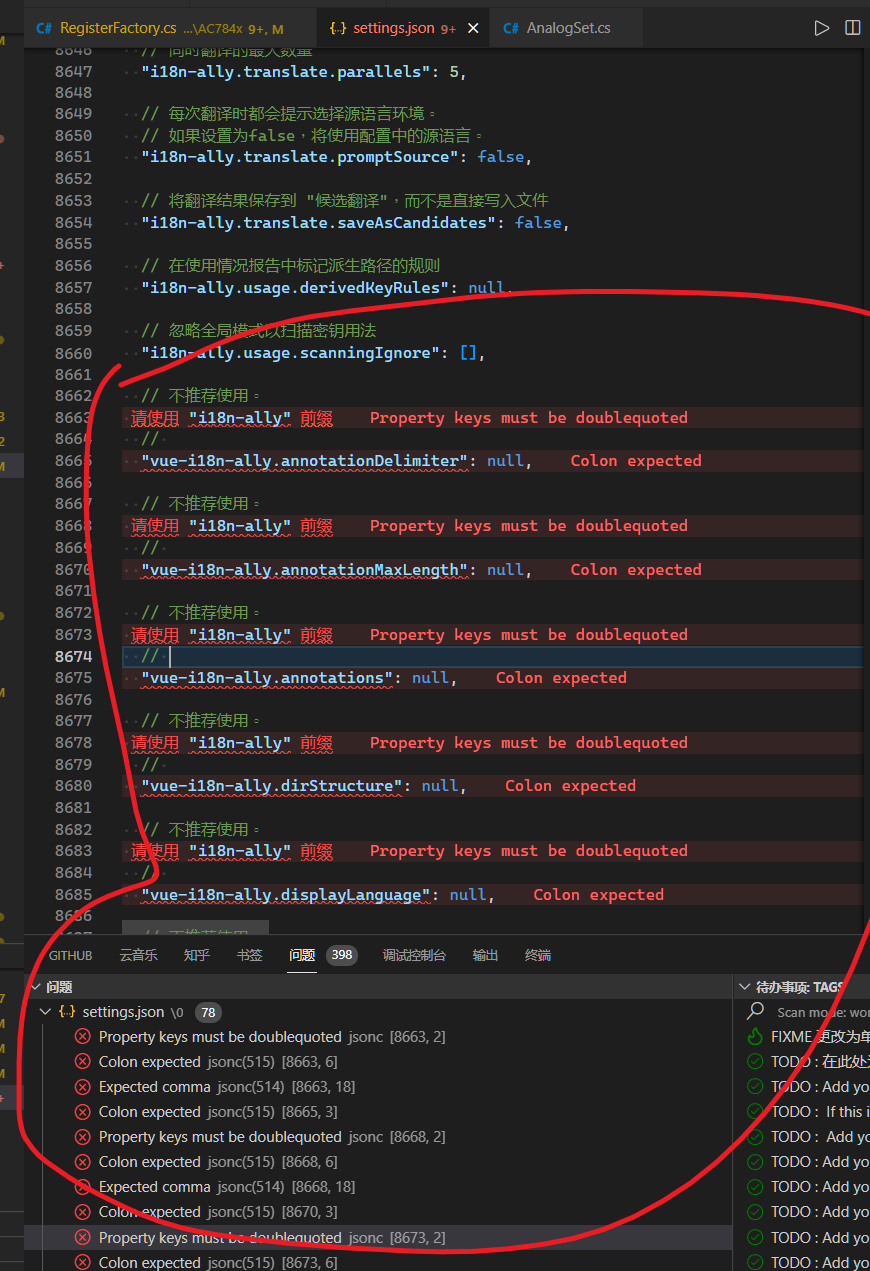The image size is (870, 1271).
Task: Collapse the settings.json error group in Problems
Action: pyautogui.click(x=45, y=1011)
